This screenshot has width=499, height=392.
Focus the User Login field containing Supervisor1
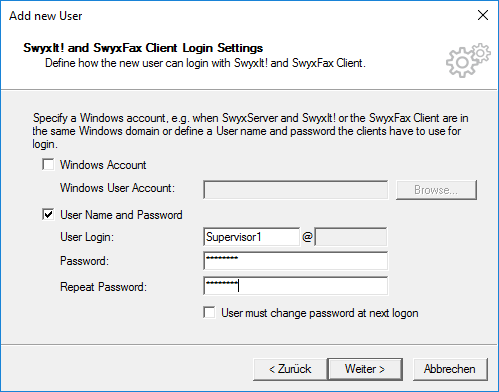252,237
